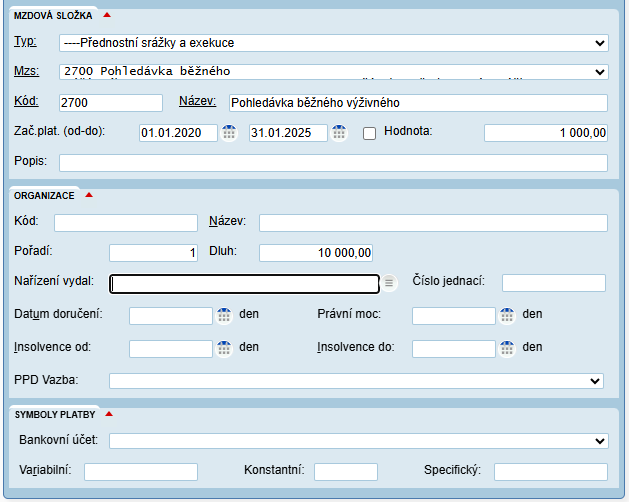Screen dimensions: 629x502
Task: Open calendar for start date 01.01.2020
Action: pyautogui.click(x=229, y=133)
